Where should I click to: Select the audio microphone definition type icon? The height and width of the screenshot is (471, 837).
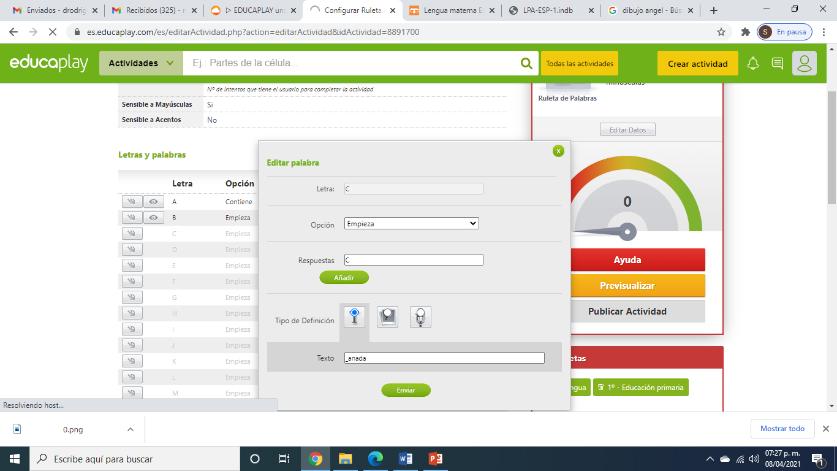pos(421,317)
